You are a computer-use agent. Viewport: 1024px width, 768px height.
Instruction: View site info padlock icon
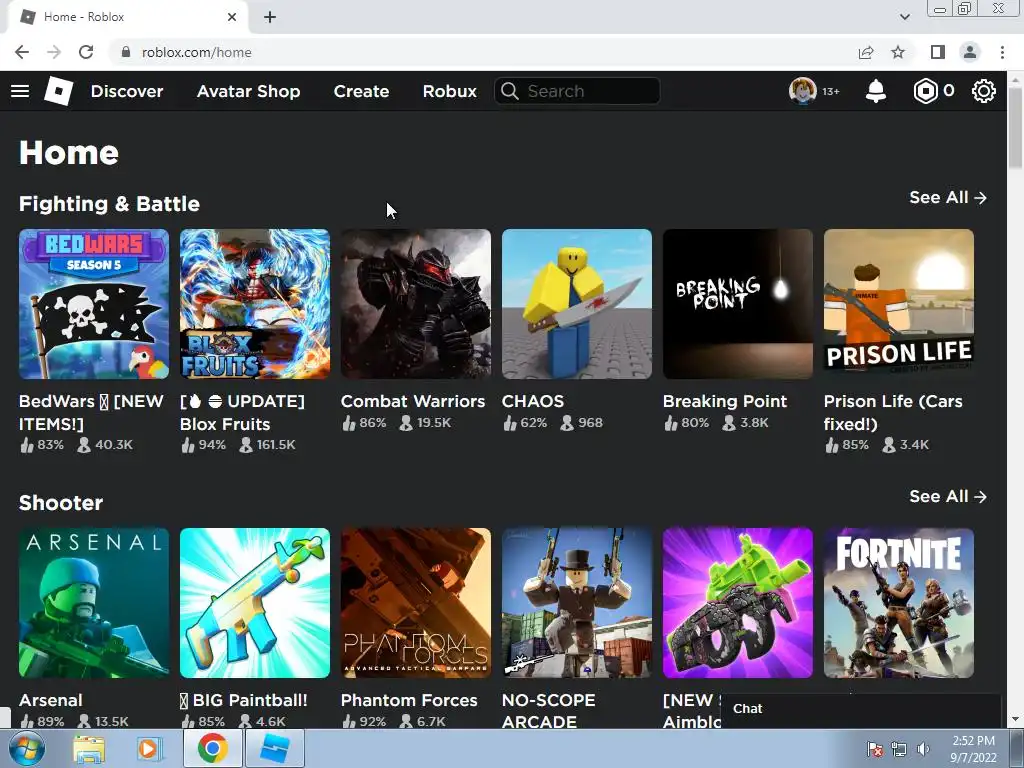coord(126,52)
